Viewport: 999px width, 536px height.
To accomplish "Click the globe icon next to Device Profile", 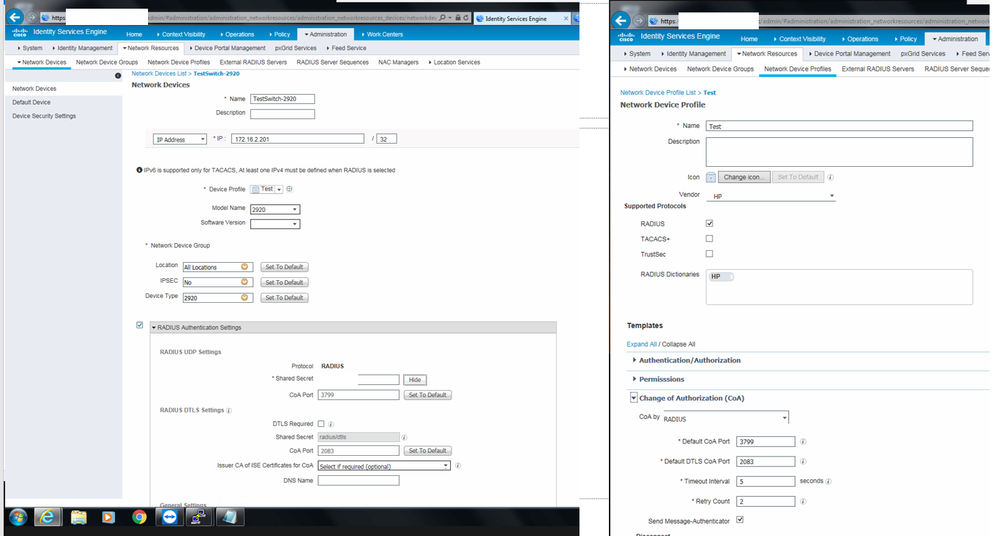I will tap(289, 189).
